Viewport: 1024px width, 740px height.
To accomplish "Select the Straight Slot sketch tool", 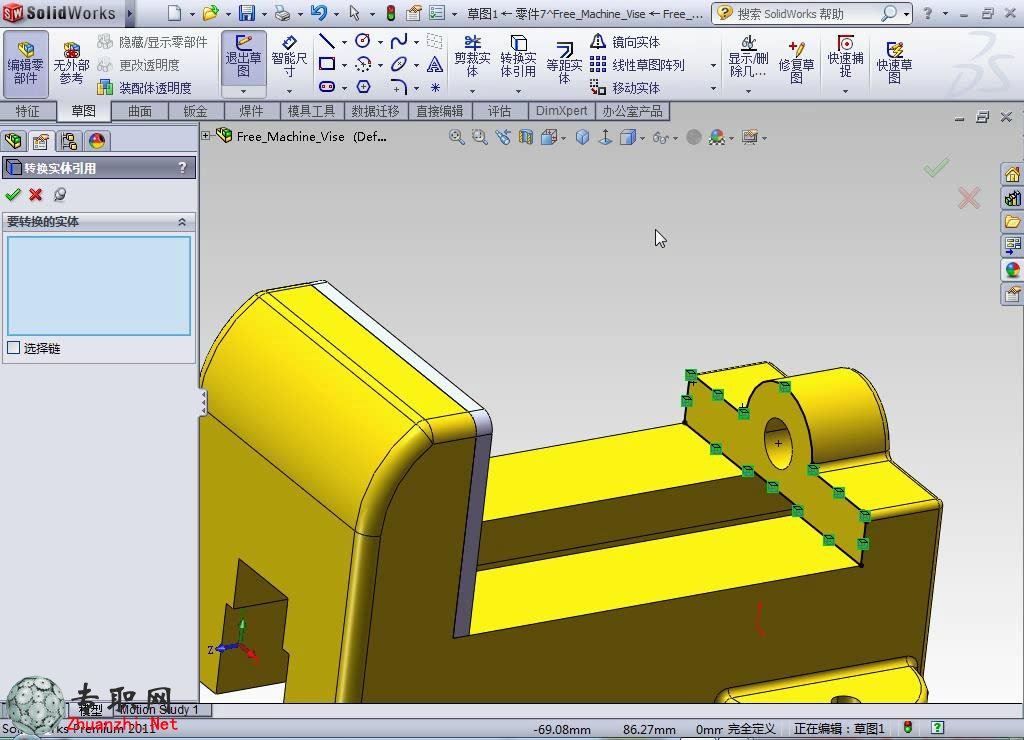I will click(x=327, y=86).
